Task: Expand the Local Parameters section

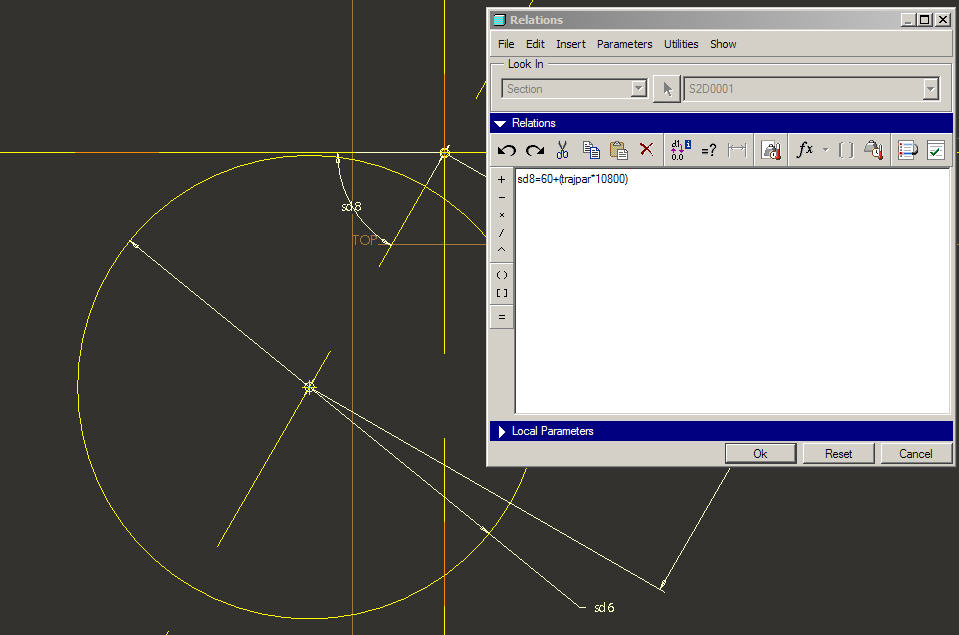Action: pos(502,431)
